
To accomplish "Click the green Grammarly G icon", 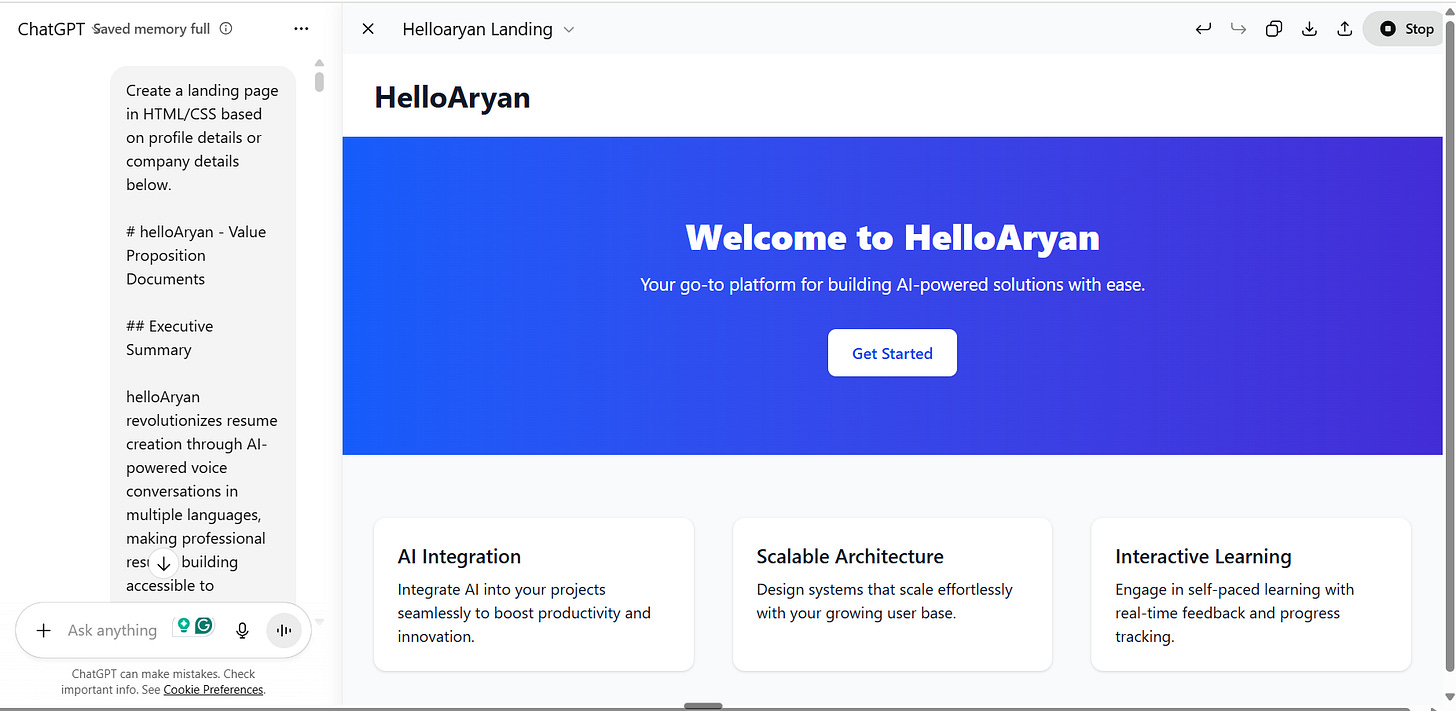I will 204,626.
